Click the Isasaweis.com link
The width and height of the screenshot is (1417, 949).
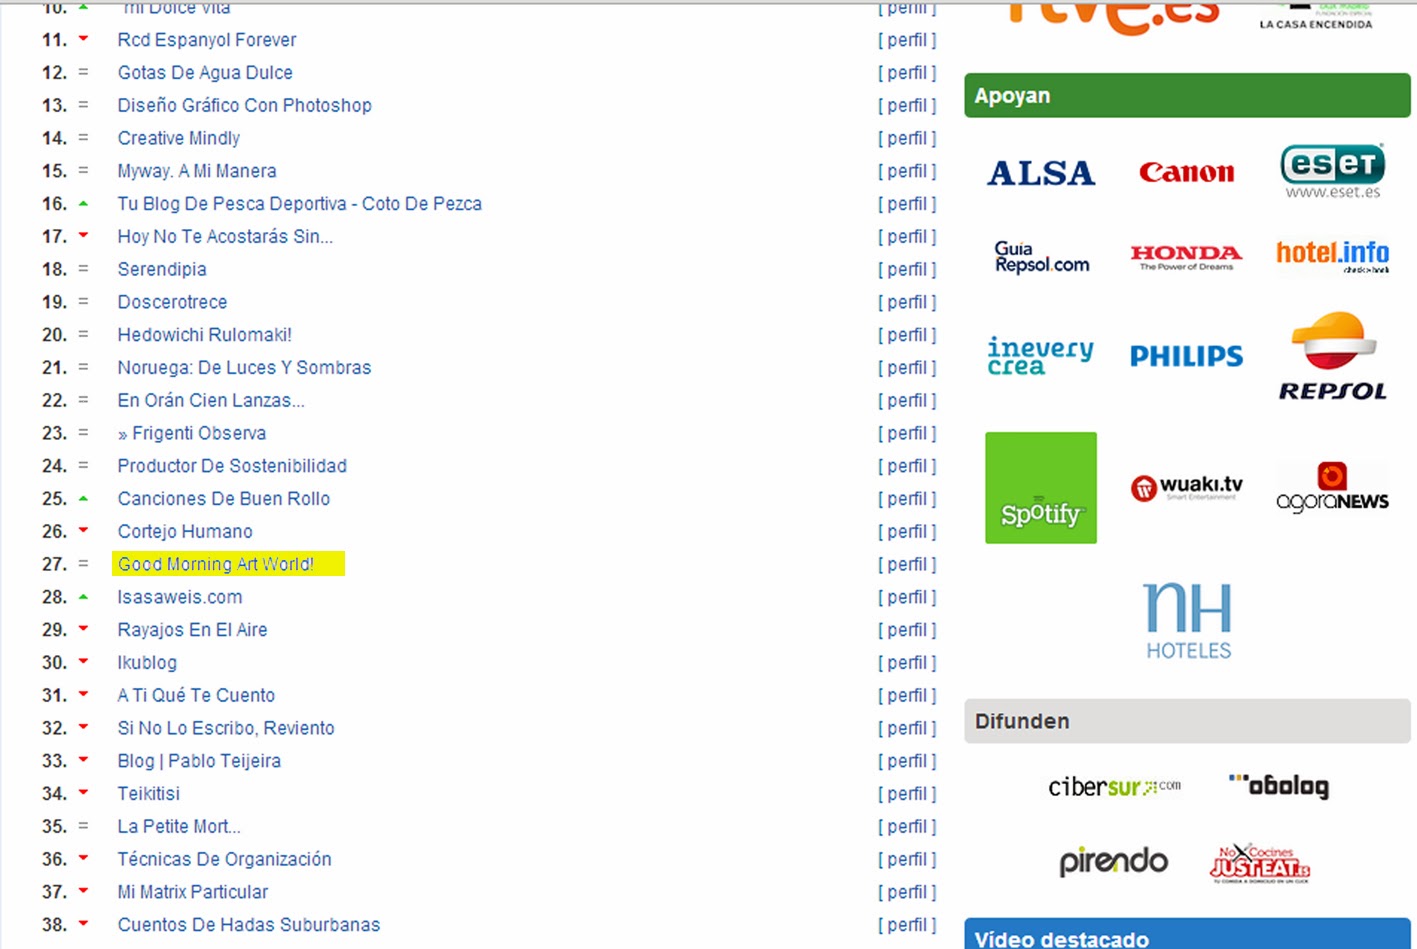tap(180, 597)
